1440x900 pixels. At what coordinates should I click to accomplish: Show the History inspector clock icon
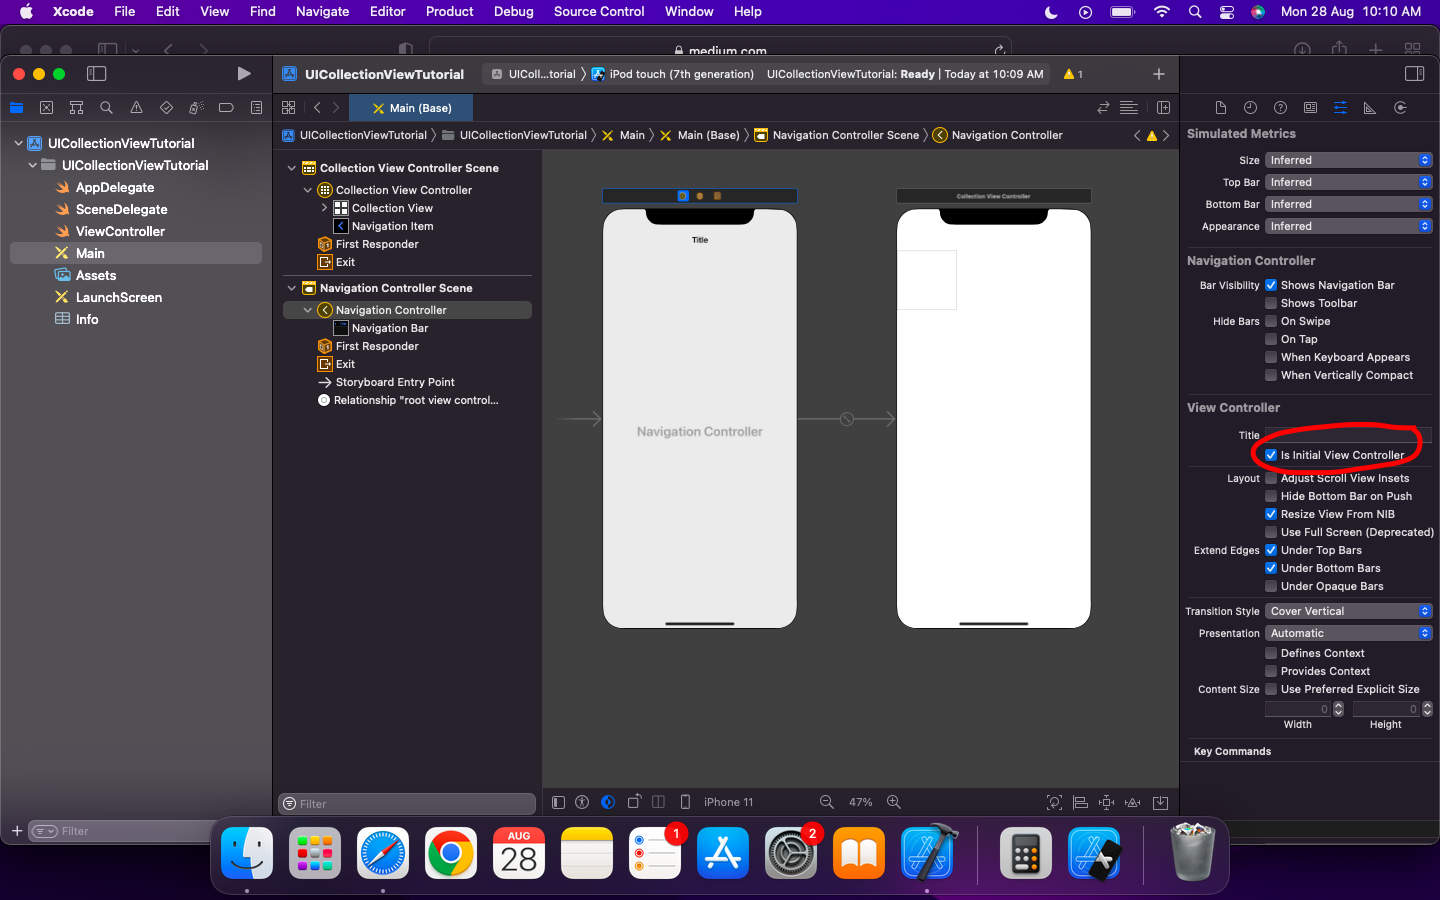coord(1250,108)
